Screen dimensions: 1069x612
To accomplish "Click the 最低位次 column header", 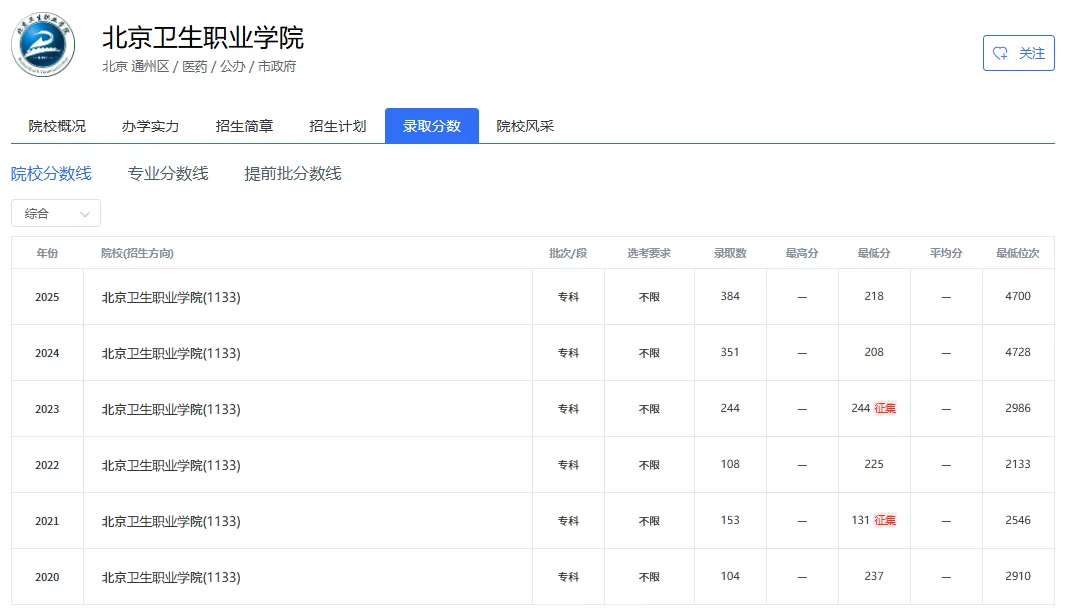I will pyautogui.click(x=1018, y=253).
